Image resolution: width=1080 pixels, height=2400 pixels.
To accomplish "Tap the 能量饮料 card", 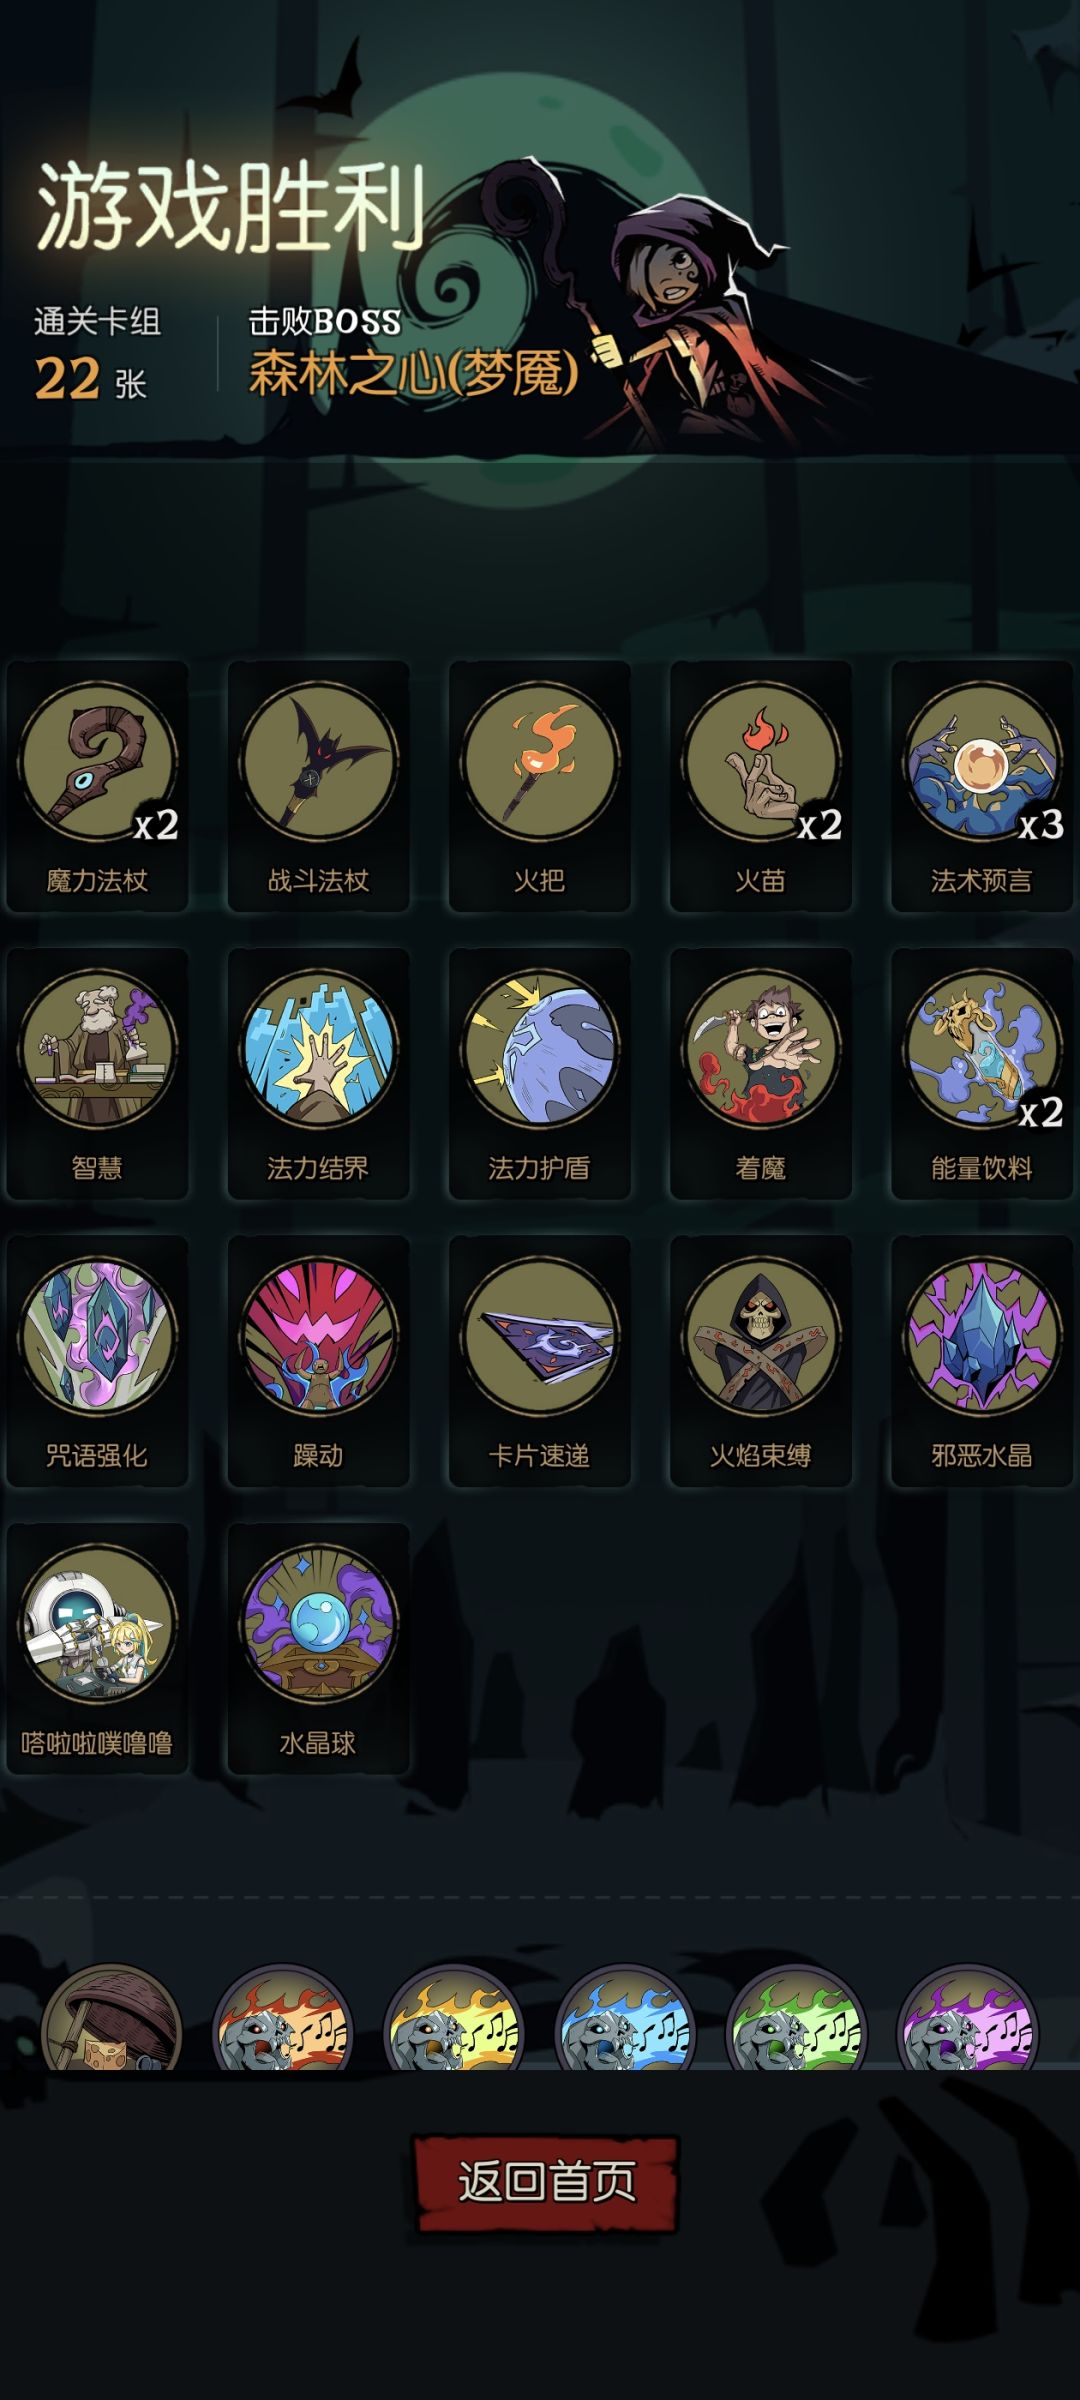I will [981, 1074].
